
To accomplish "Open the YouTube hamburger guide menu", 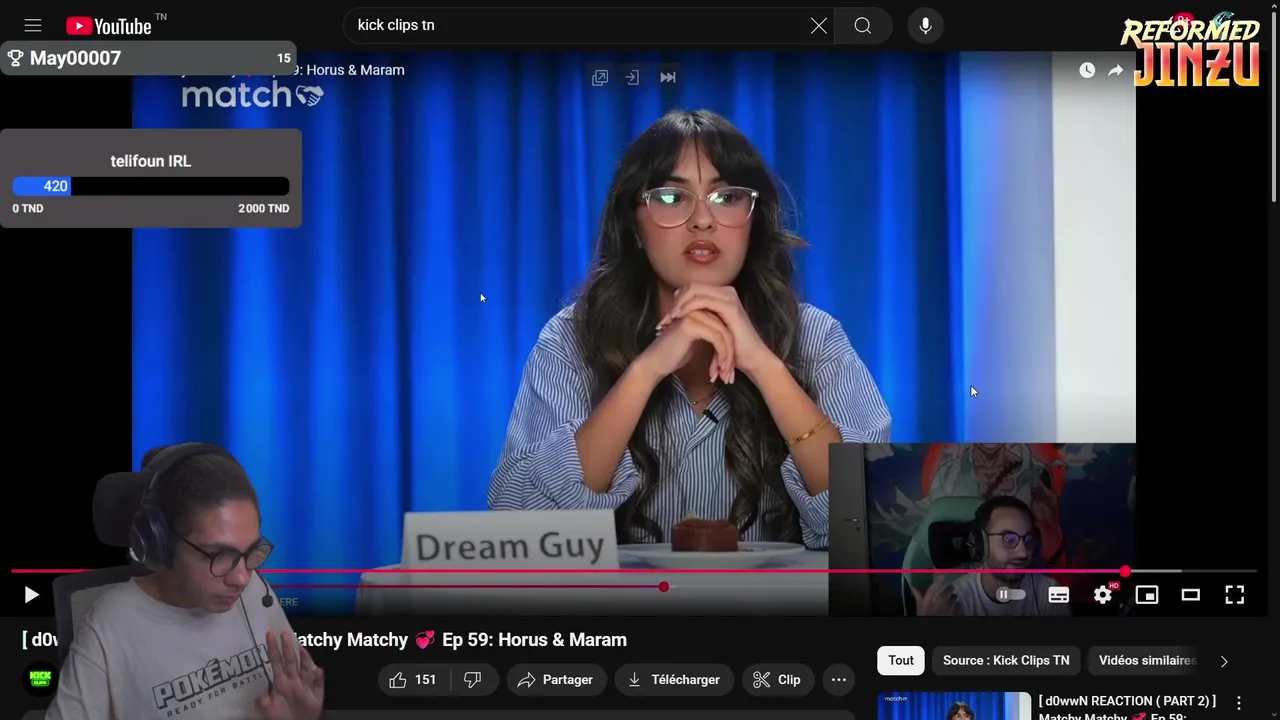I will tap(33, 26).
